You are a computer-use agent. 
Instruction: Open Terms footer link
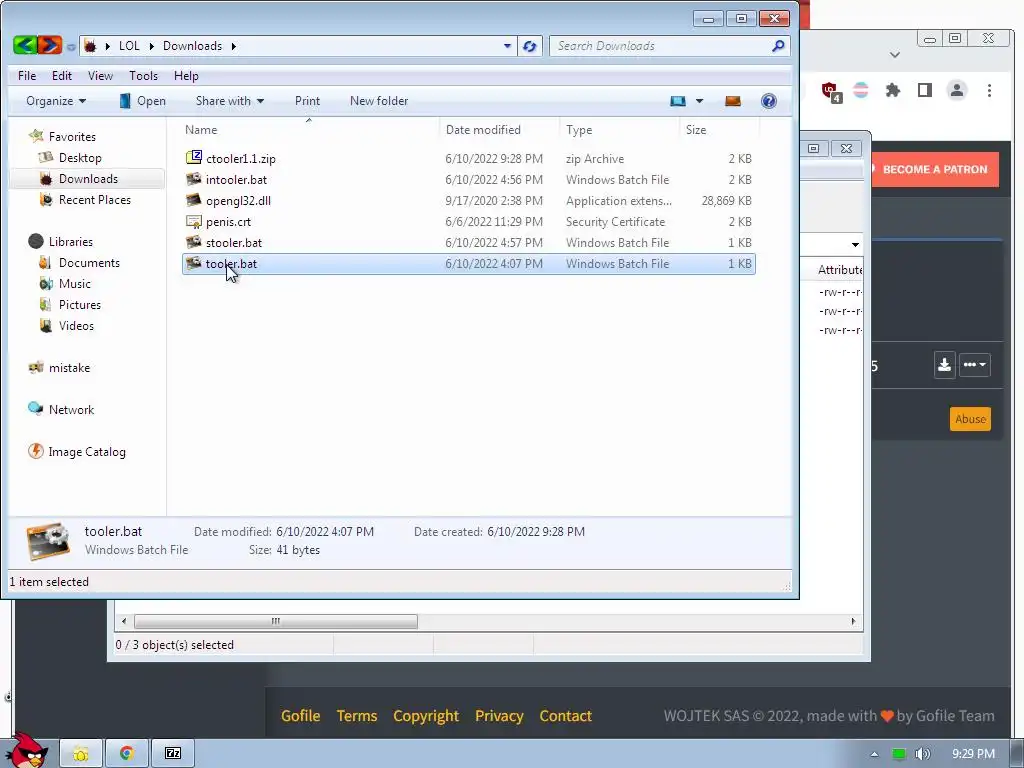(x=357, y=716)
